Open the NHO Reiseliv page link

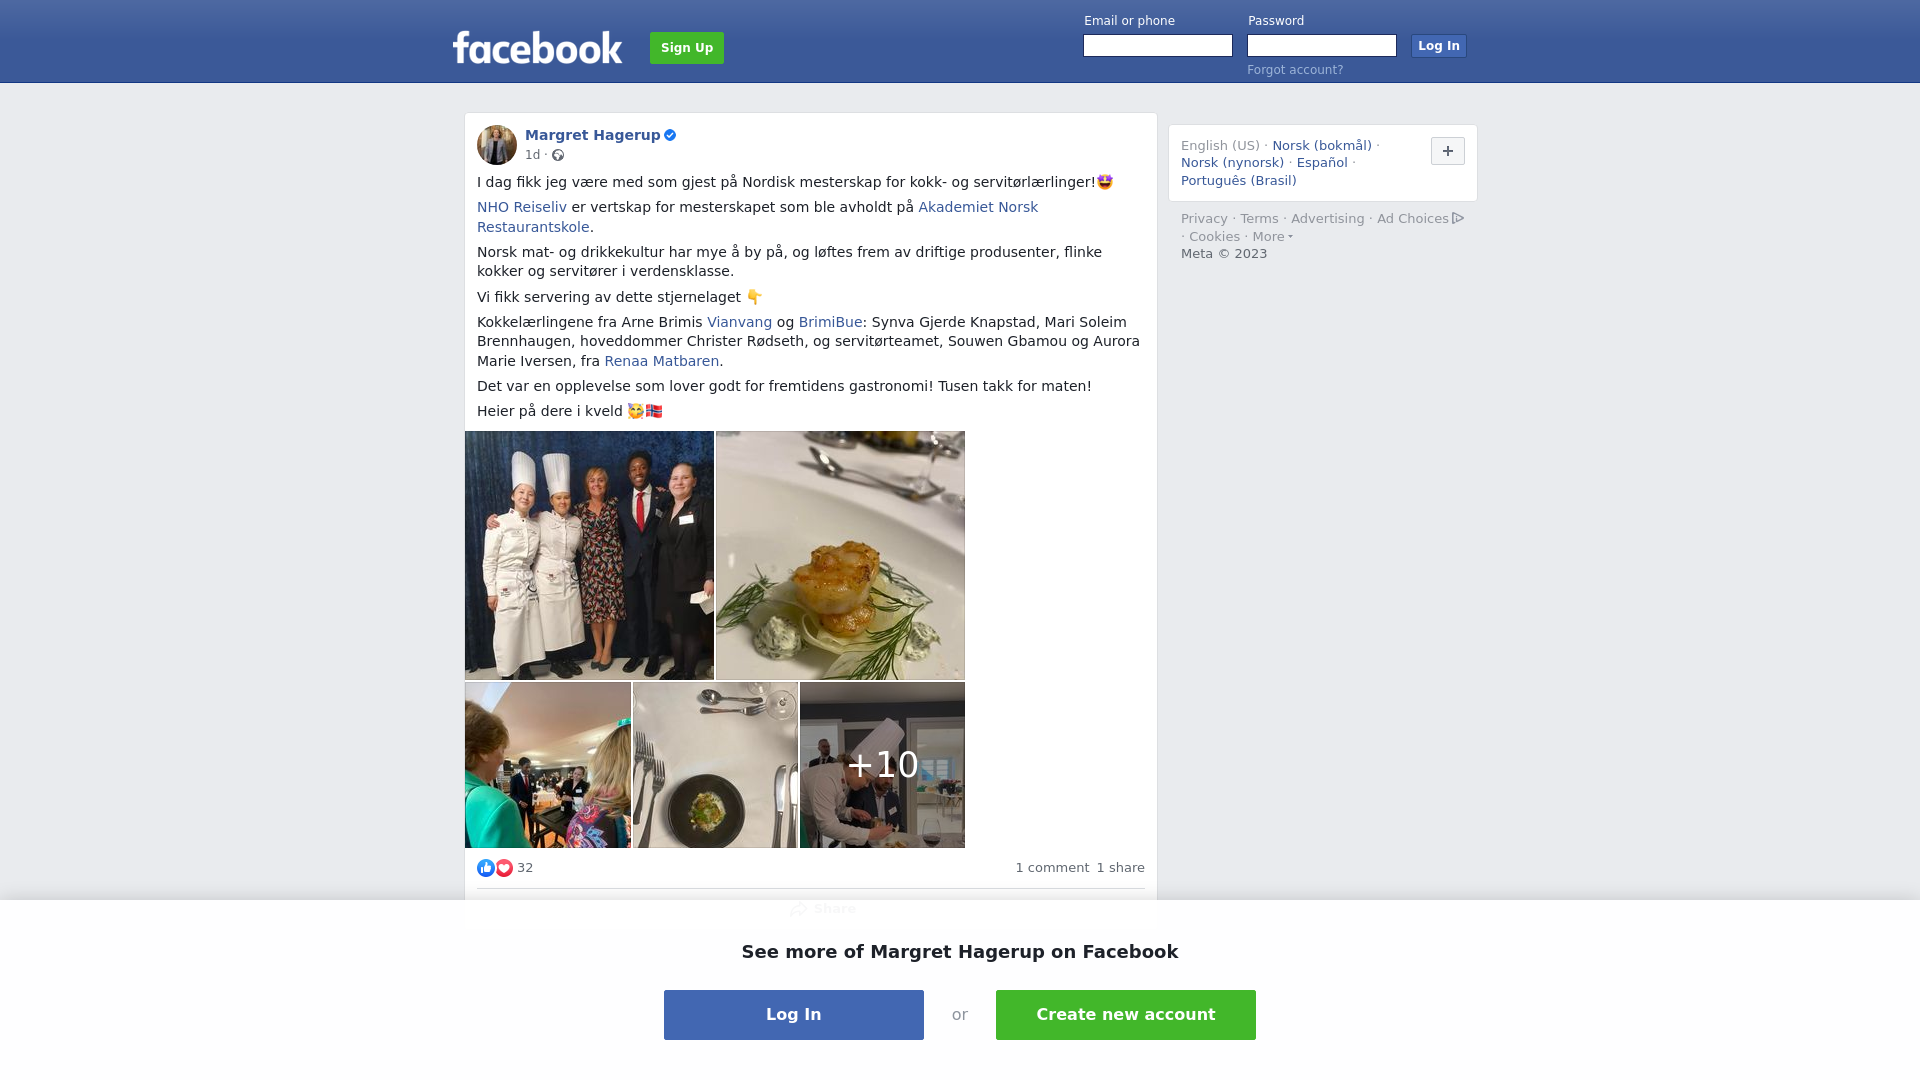(522, 207)
